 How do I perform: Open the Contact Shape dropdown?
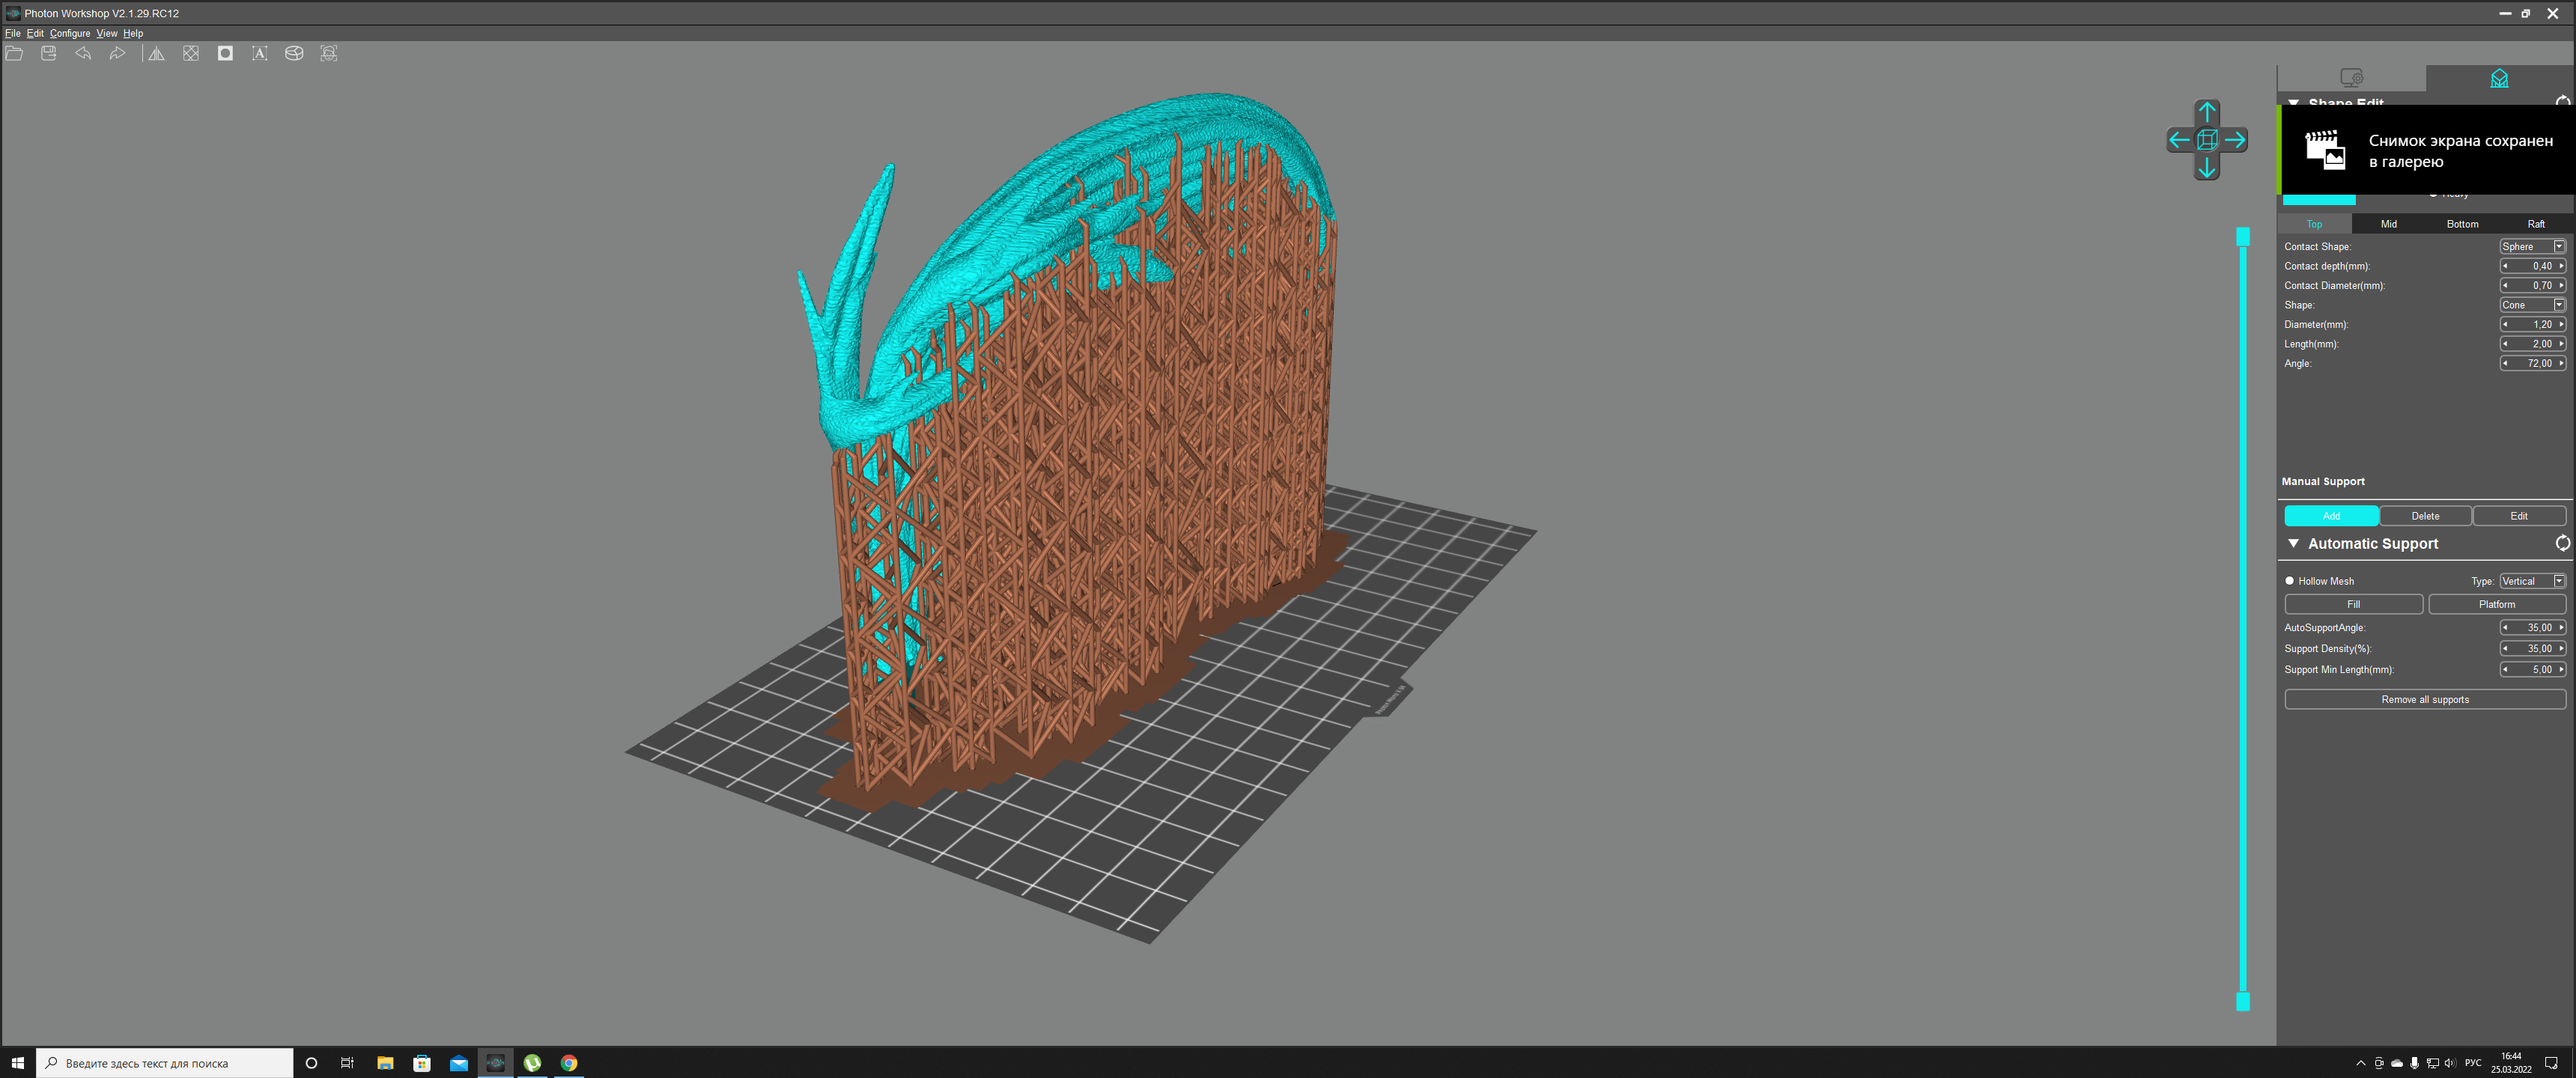(x=2532, y=247)
